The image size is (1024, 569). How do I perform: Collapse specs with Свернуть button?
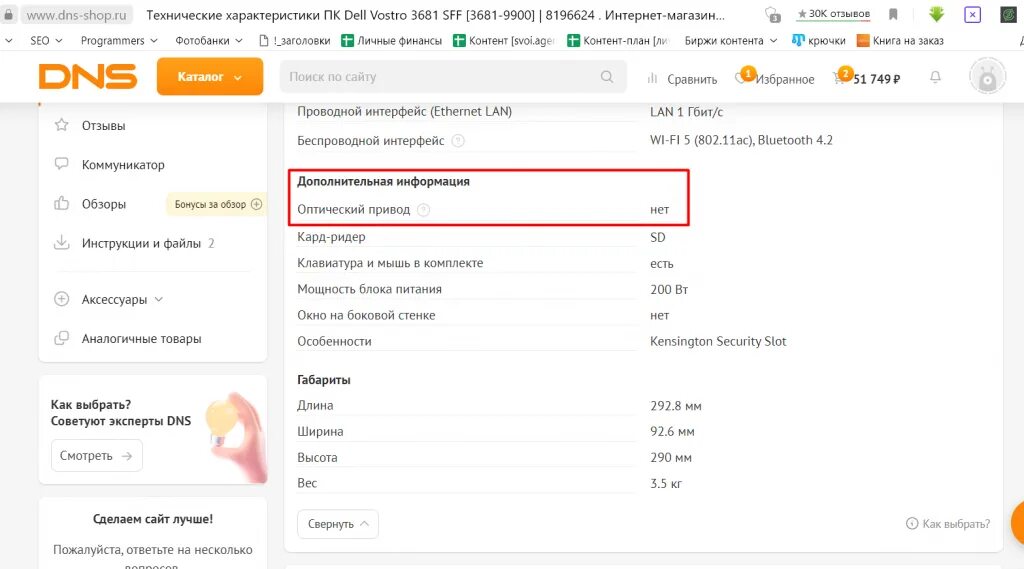(338, 524)
